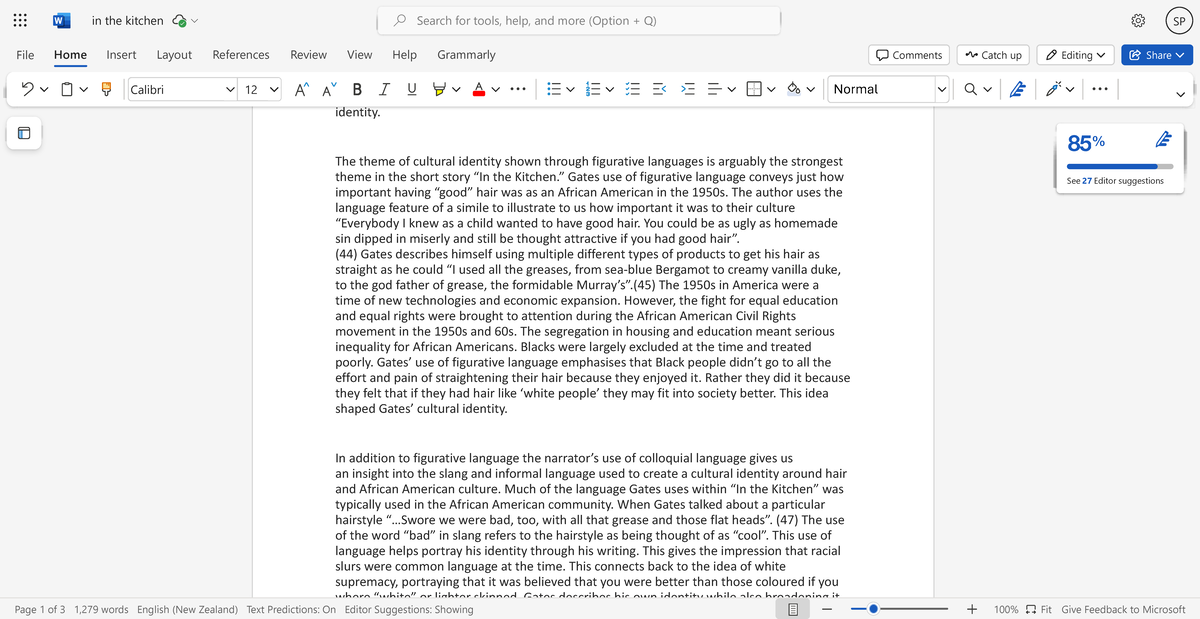Increase font size with Grow Font
Viewport: 1200px width, 619px height.
click(x=301, y=89)
